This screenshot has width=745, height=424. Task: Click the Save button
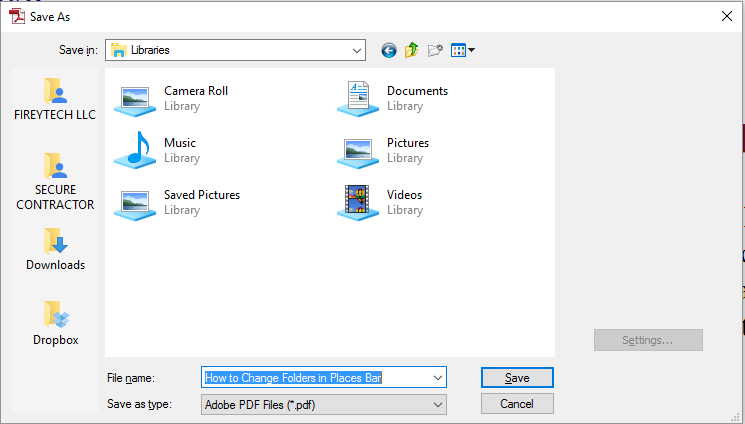pyautogui.click(x=516, y=378)
